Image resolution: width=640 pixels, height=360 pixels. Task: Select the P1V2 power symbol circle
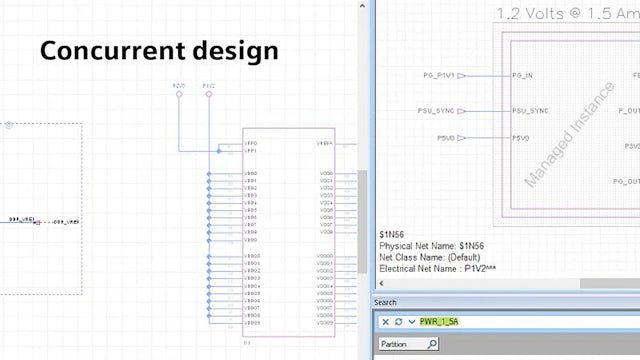[x=209, y=94]
